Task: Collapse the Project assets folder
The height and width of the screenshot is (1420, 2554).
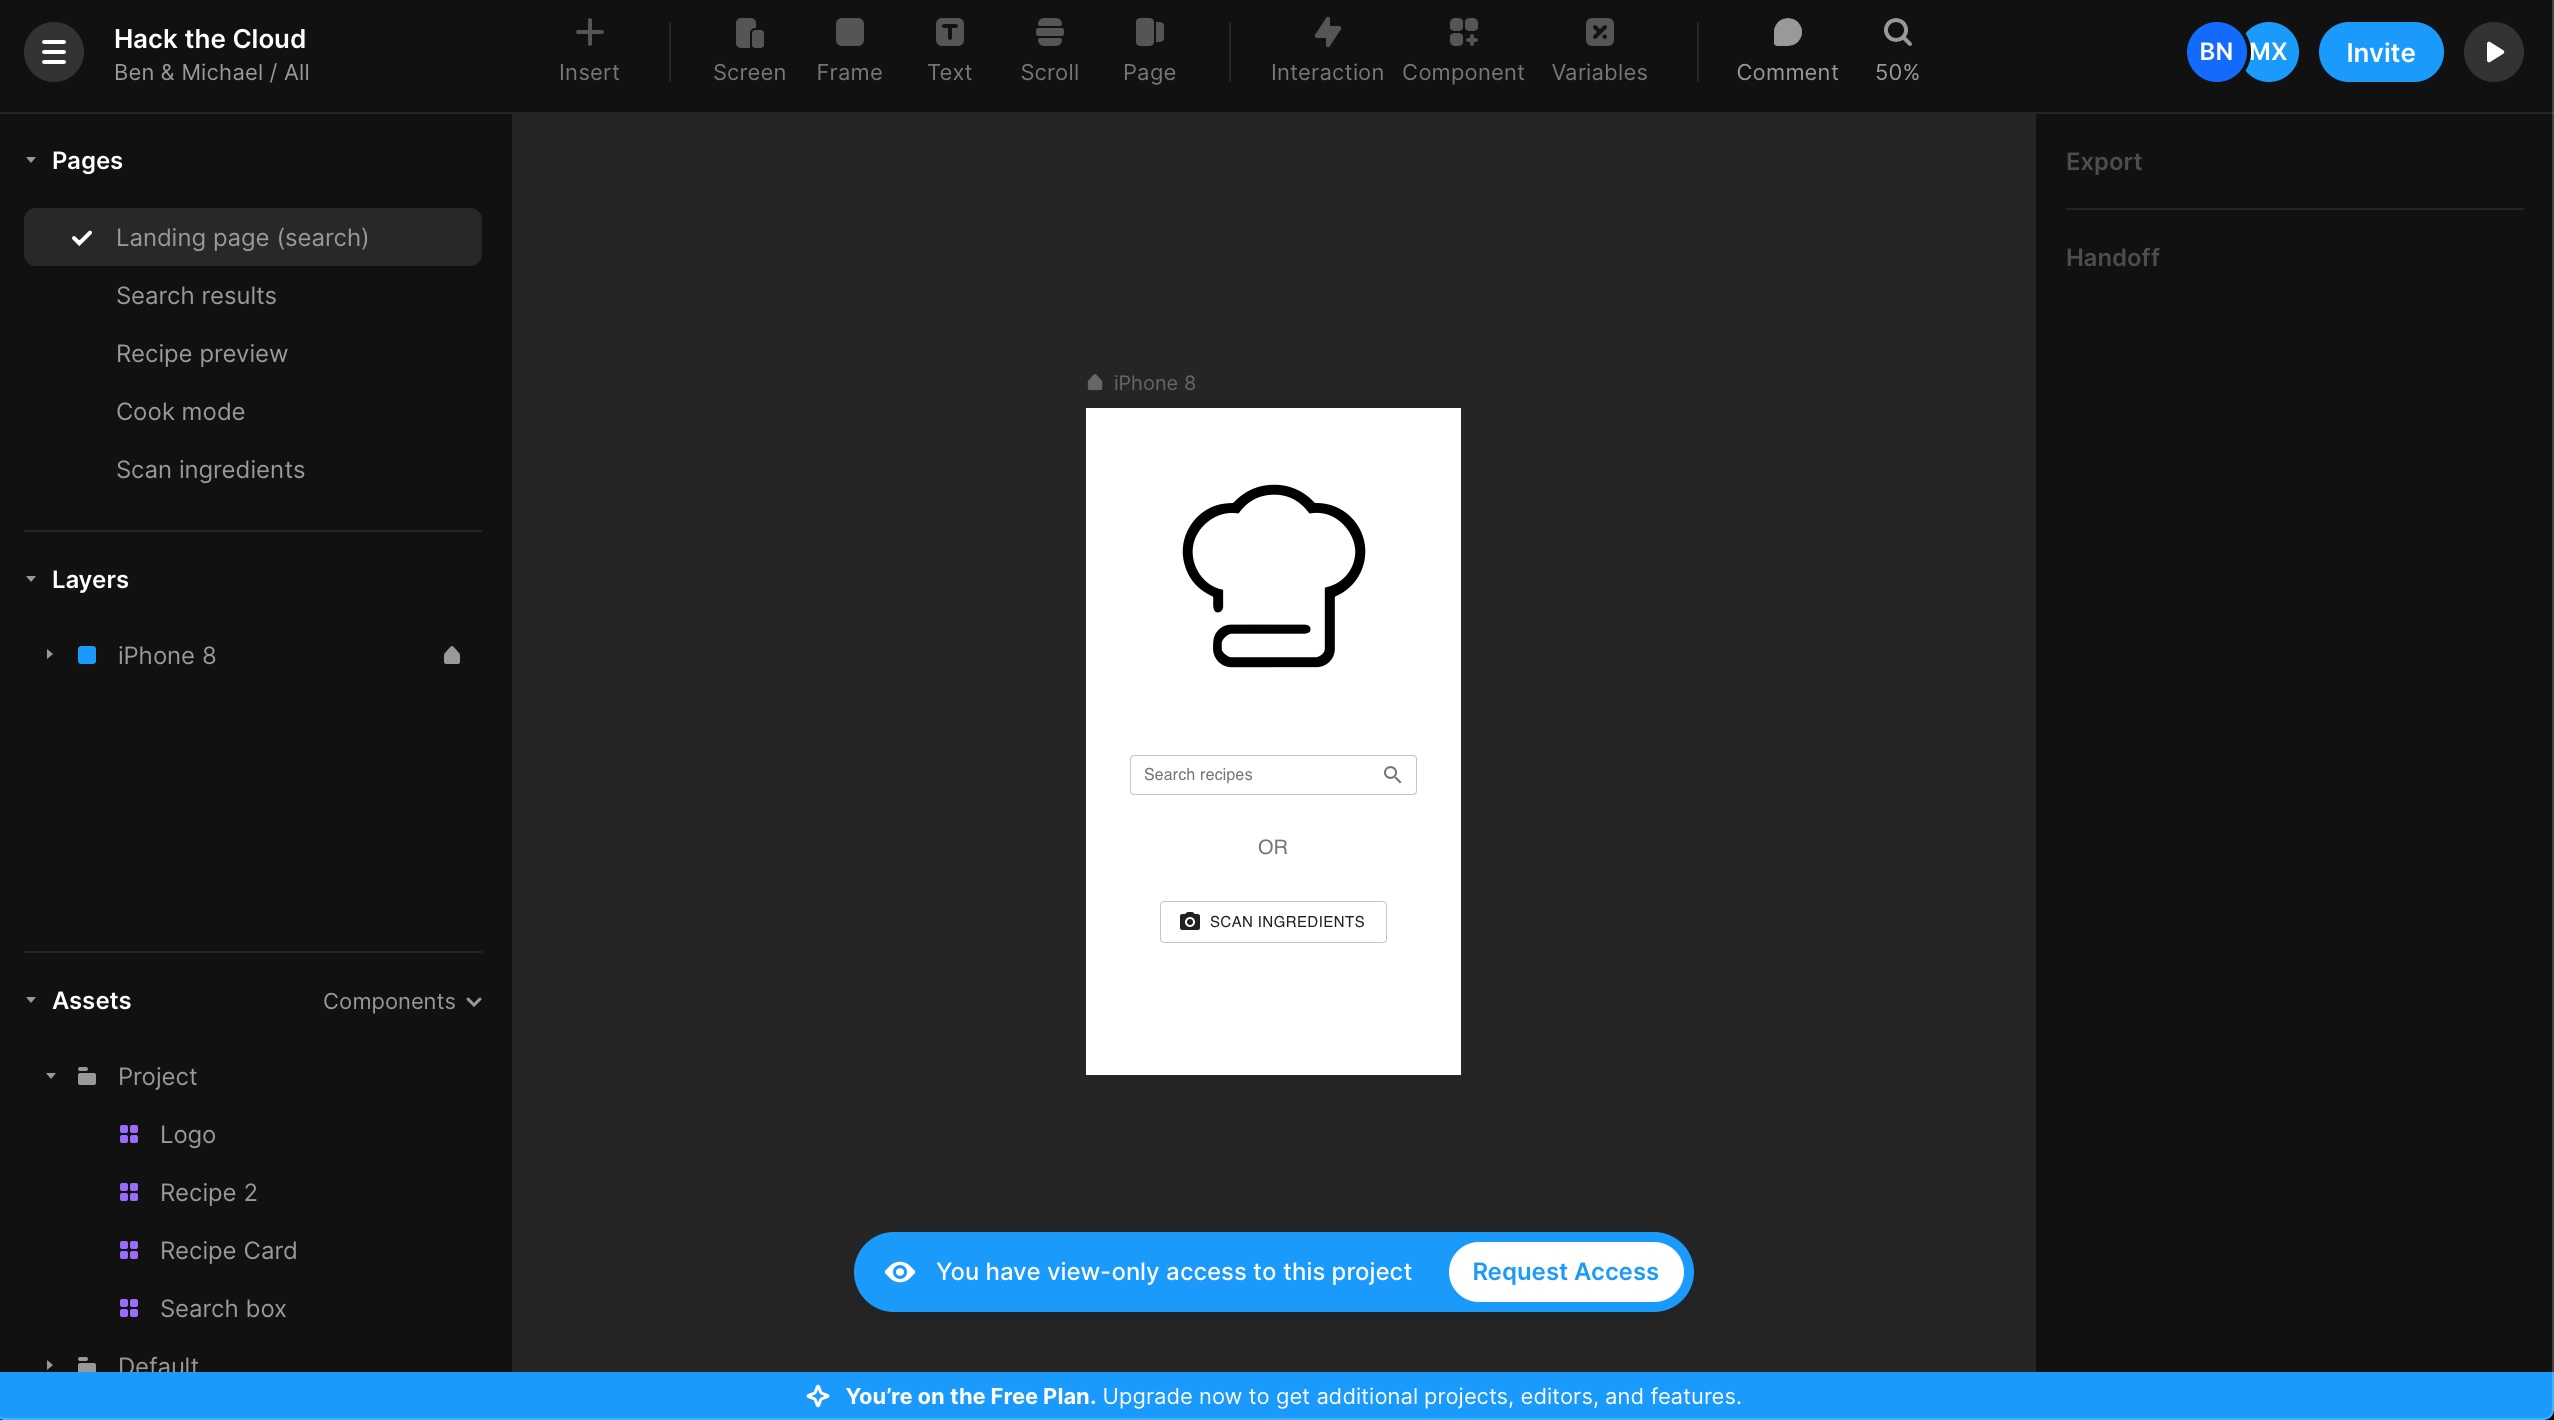Action: (51, 1076)
